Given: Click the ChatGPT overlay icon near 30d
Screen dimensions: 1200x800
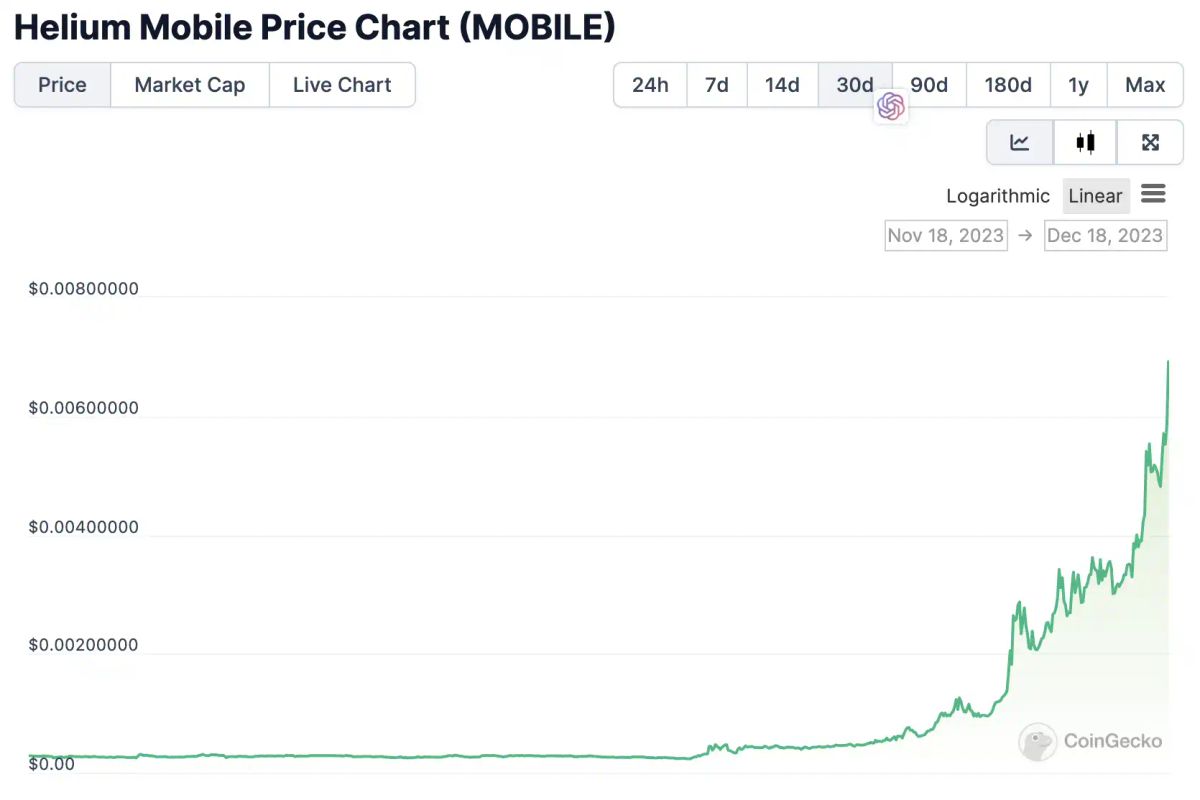Looking at the screenshot, I should 890,106.
